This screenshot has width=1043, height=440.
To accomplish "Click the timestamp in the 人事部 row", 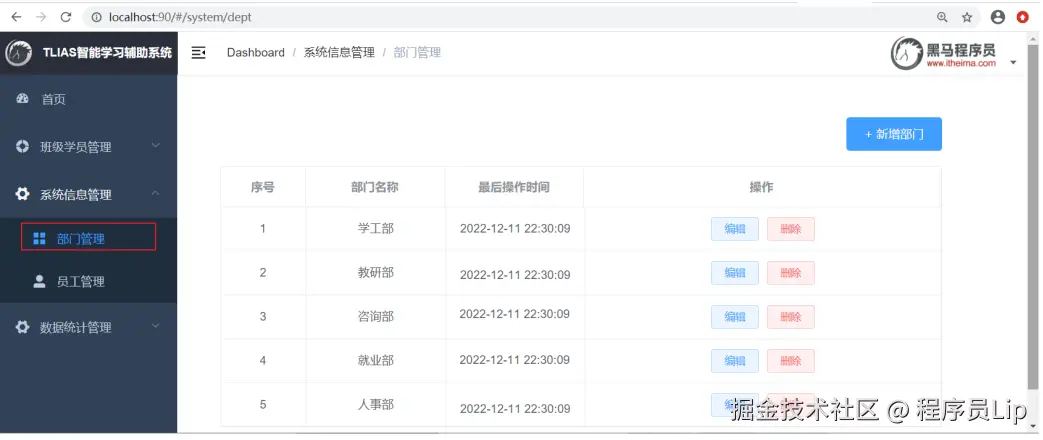I will coord(515,409).
